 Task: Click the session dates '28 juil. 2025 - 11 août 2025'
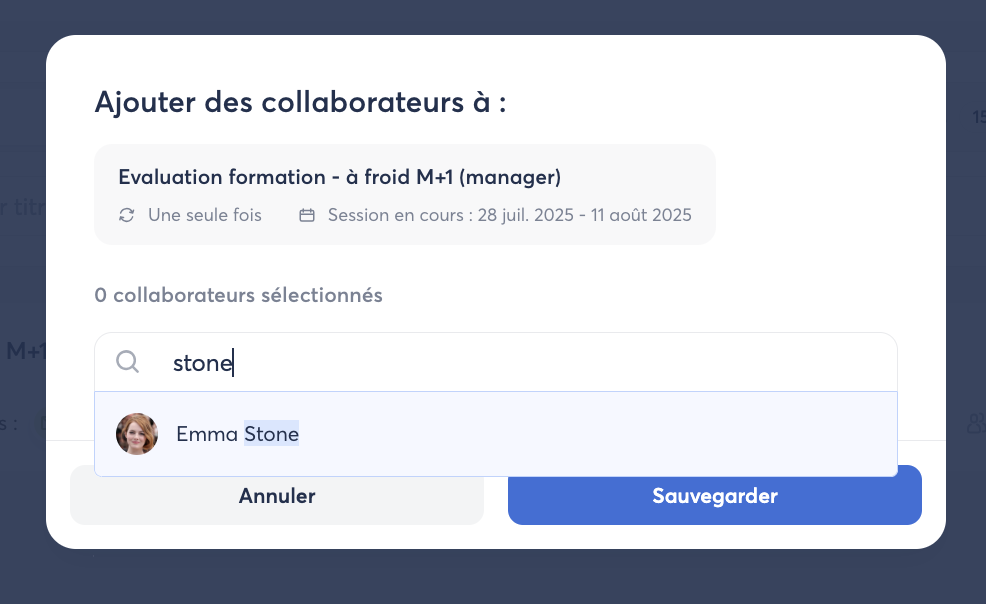[584, 215]
